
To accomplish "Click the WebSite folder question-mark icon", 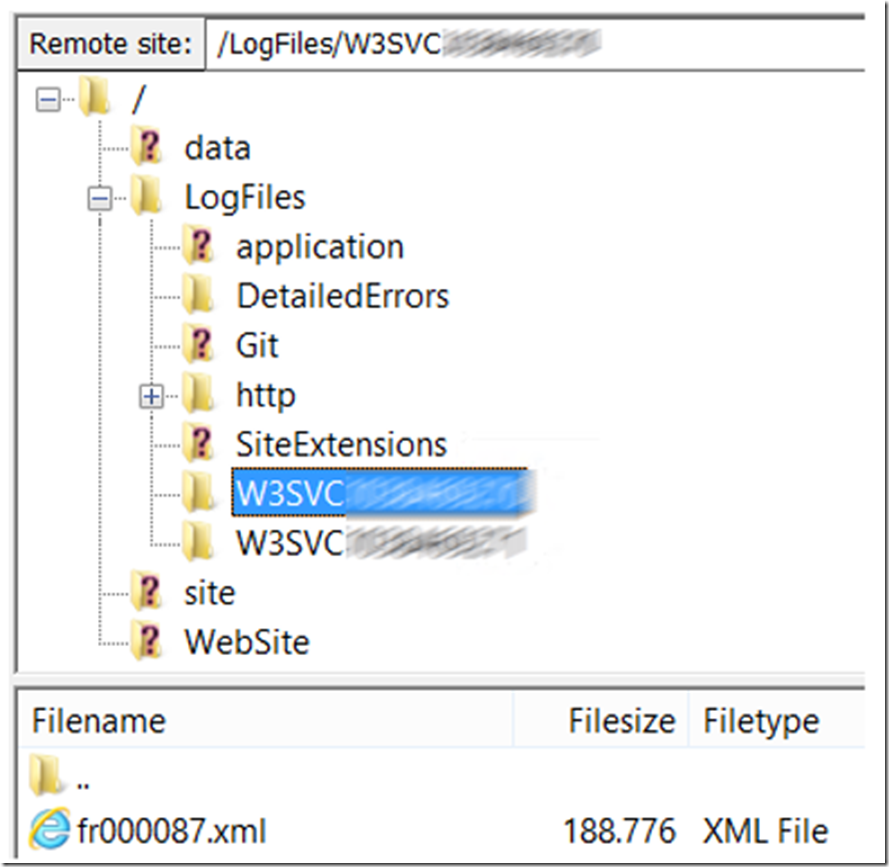I will [x=147, y=641].
